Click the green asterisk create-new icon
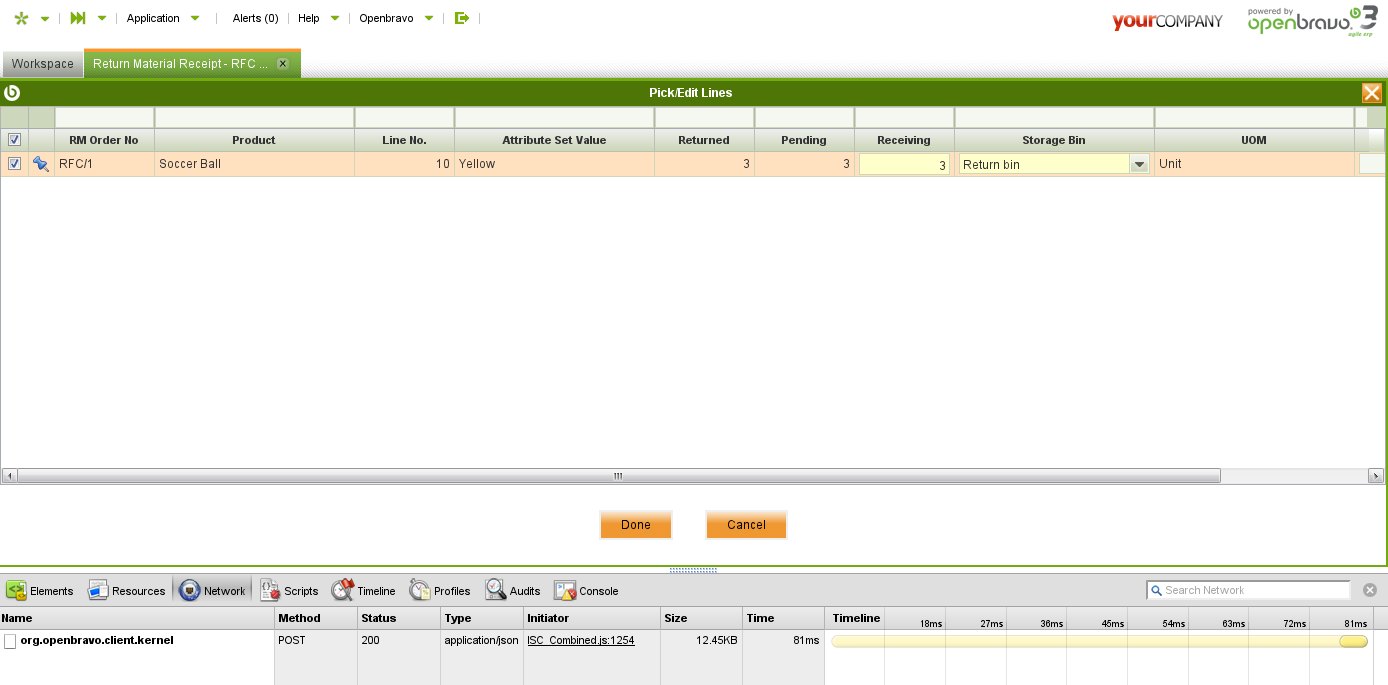 pyautogui.click(x=21, y=18)
